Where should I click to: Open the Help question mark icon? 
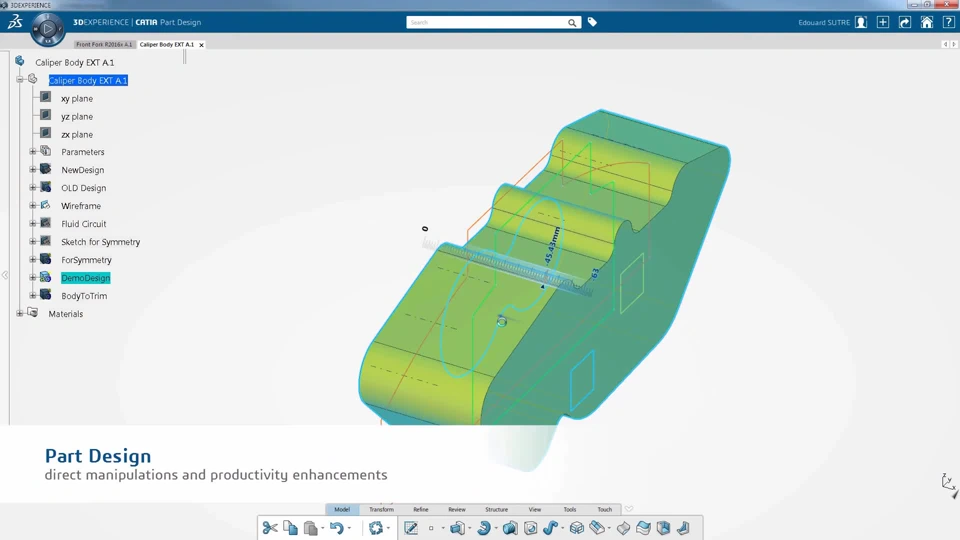[x=948, y=22]
